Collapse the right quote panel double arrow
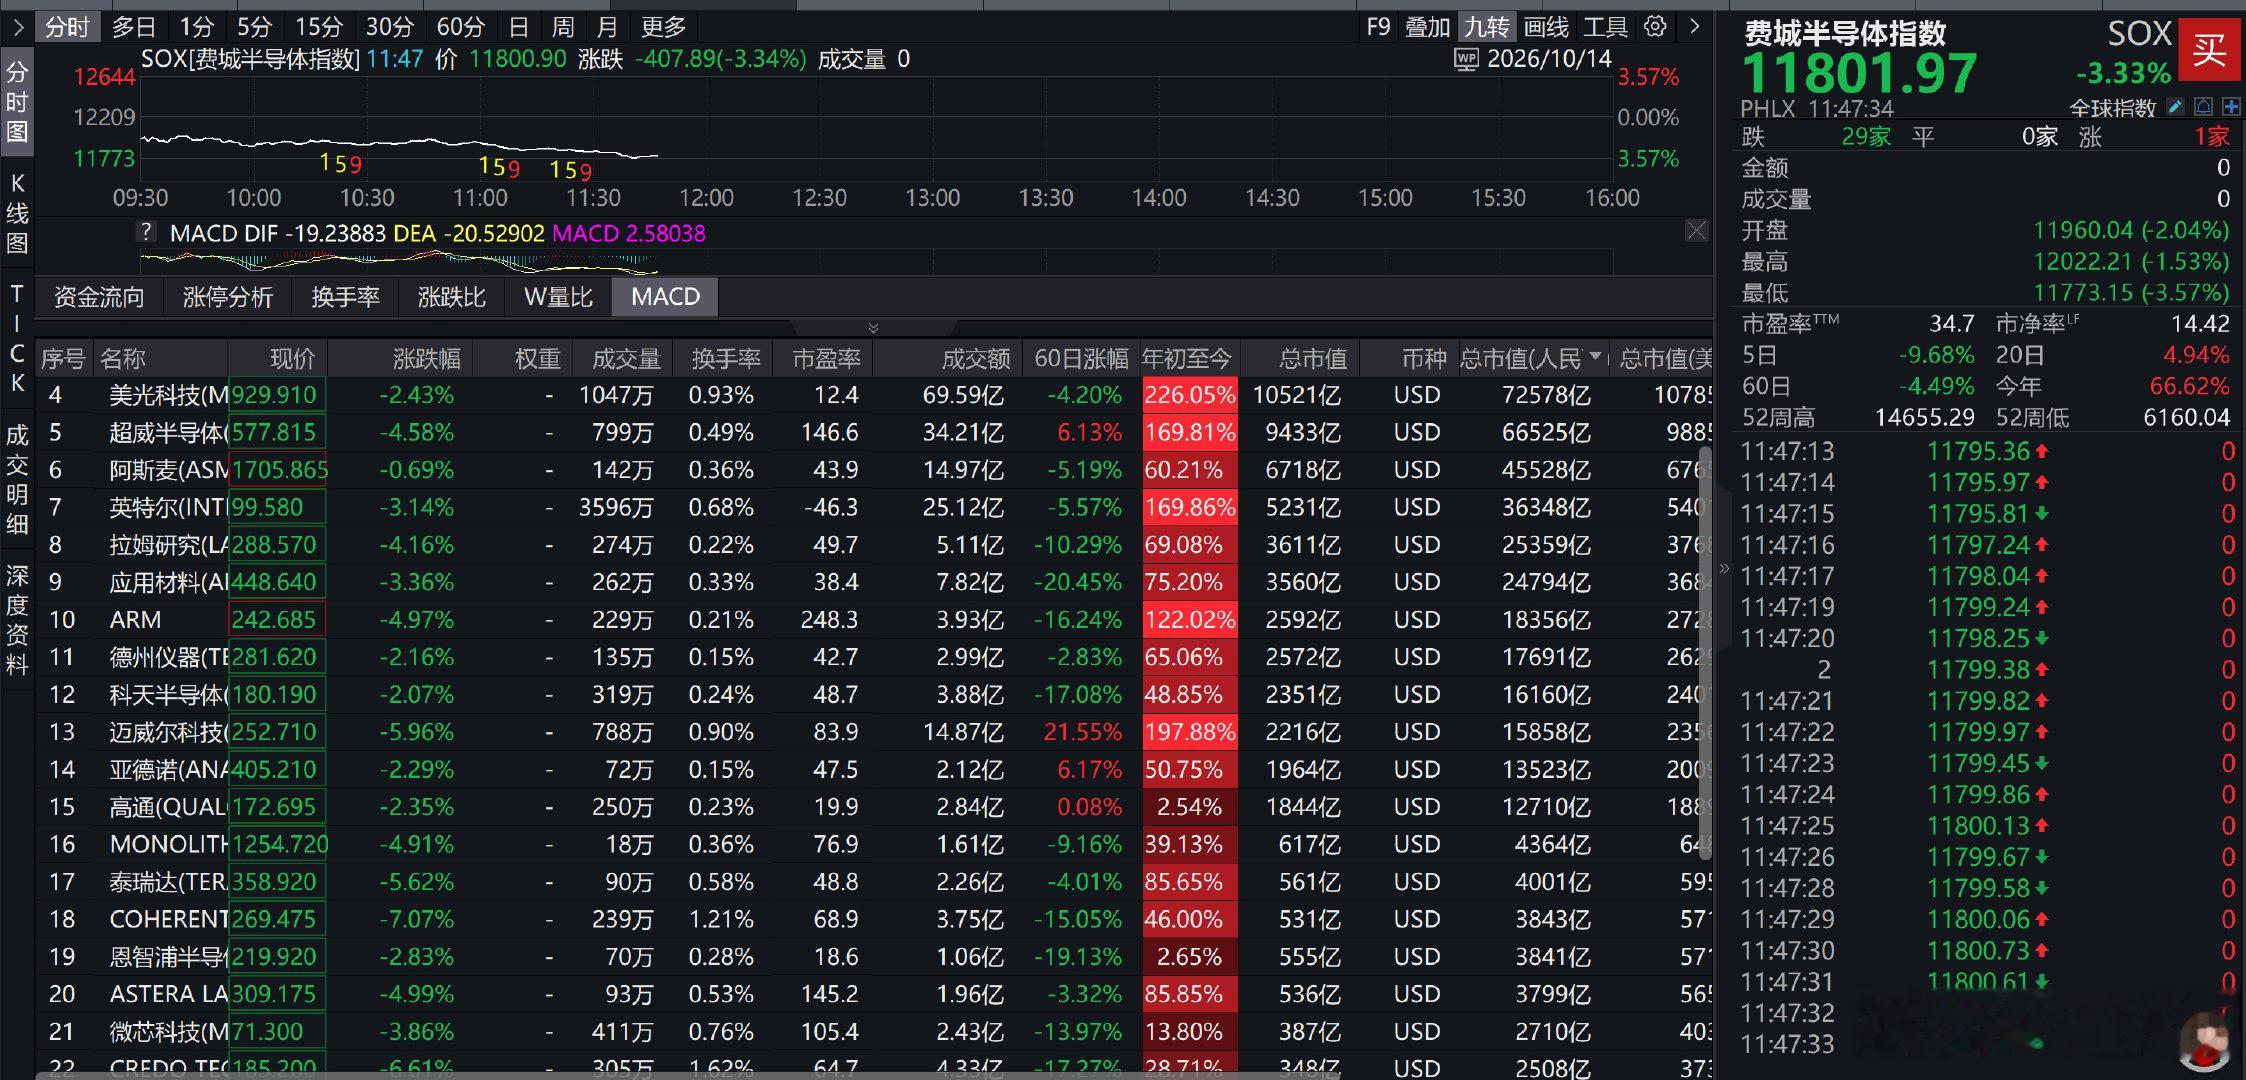The height and width of the screenshot is (1080, 2246). coord(1724,569)
